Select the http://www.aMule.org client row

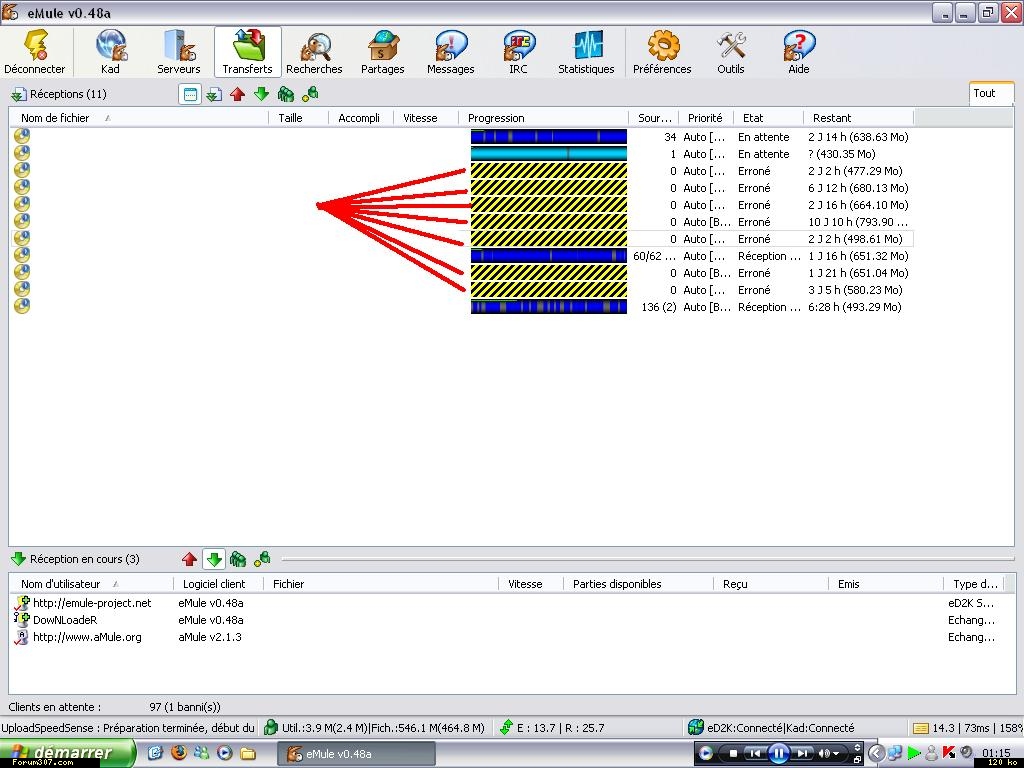click(512, 637)
